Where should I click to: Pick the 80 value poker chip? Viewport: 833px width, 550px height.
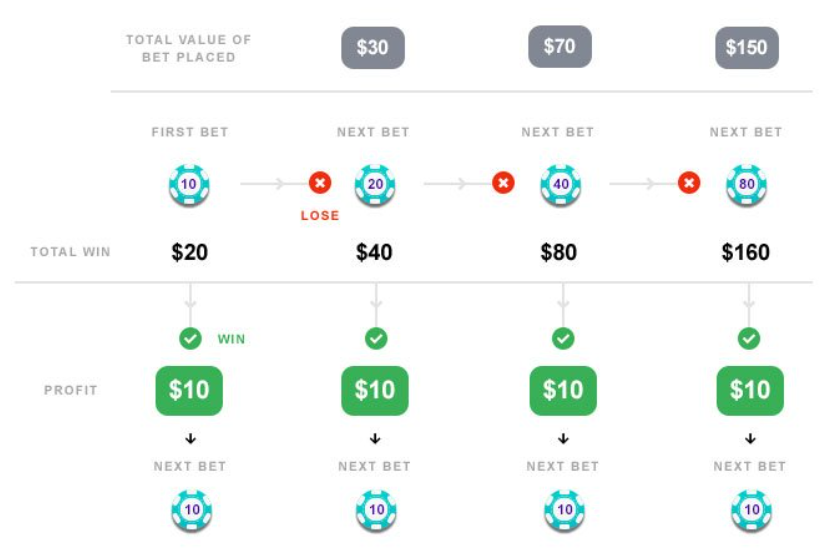point(747,185)
